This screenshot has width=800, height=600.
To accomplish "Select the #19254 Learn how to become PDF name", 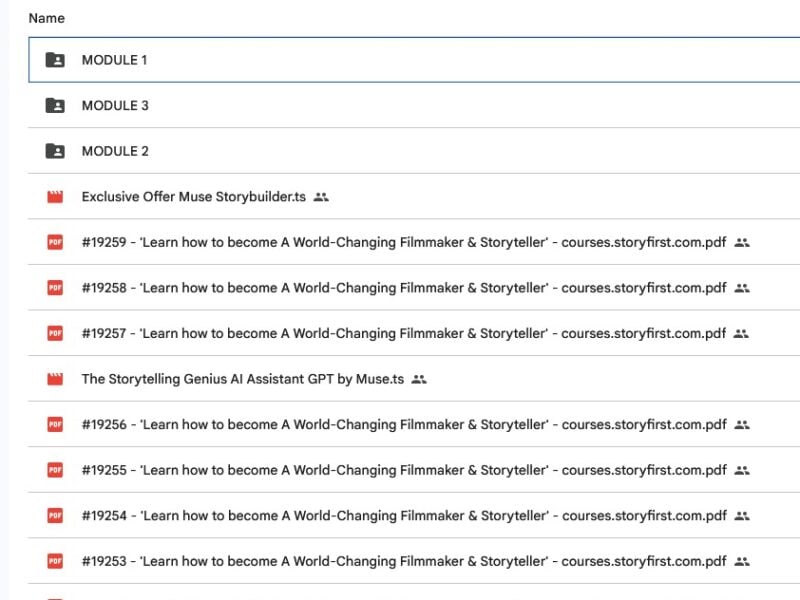I will click(404, 515).
